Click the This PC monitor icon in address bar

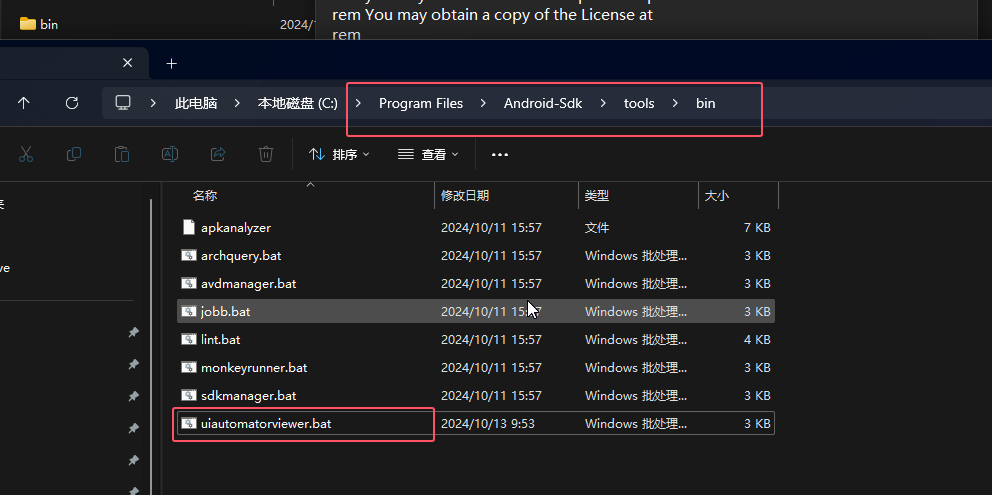[x=123, y=103]
